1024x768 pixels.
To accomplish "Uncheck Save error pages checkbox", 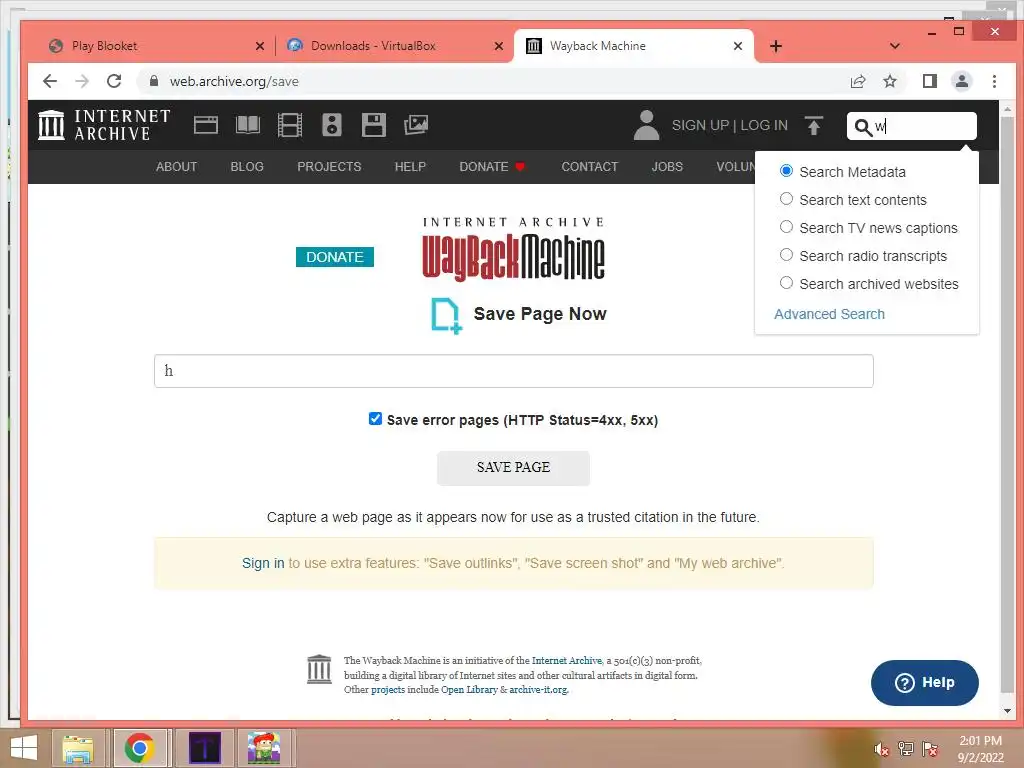I will pyautogui.click(x=375, y=419).
